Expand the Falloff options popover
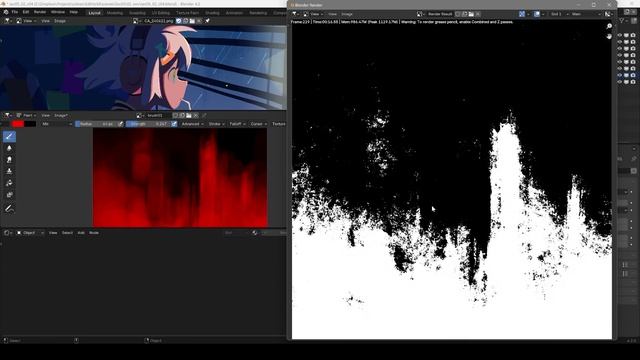 tap(238, 124)
